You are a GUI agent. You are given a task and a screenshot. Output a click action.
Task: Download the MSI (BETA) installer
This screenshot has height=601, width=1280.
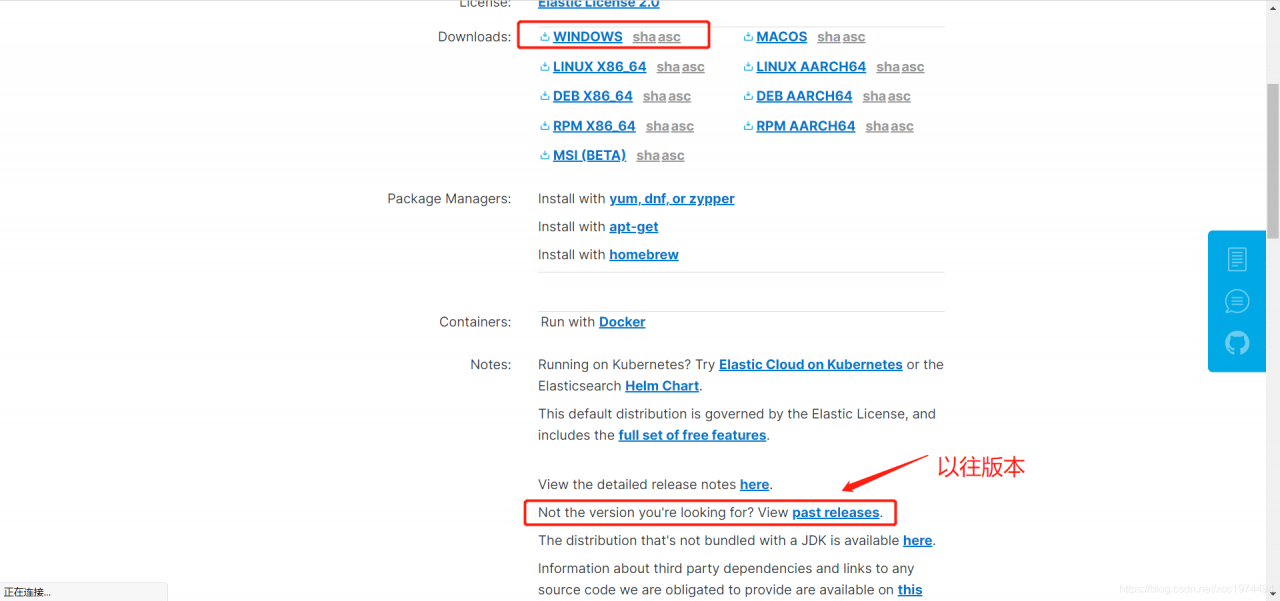(589, 155)
